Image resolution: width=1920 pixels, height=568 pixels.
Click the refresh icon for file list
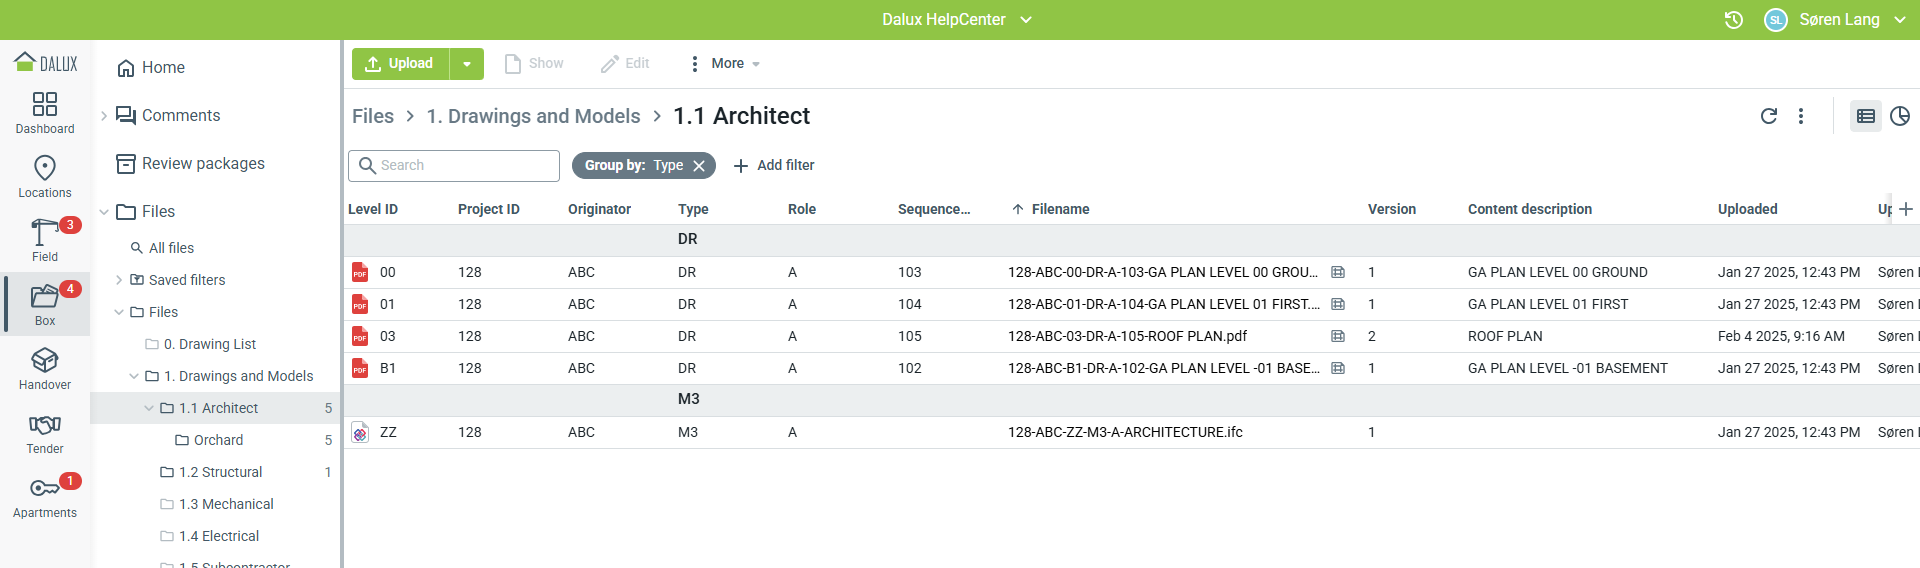[1768, 116]
